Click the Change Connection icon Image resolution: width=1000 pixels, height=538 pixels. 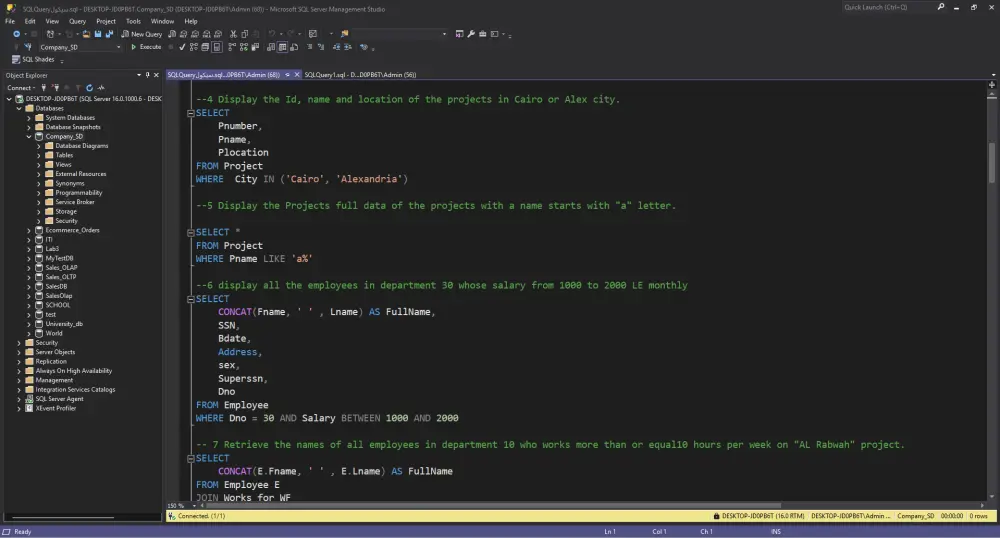[x=28, y=47]
